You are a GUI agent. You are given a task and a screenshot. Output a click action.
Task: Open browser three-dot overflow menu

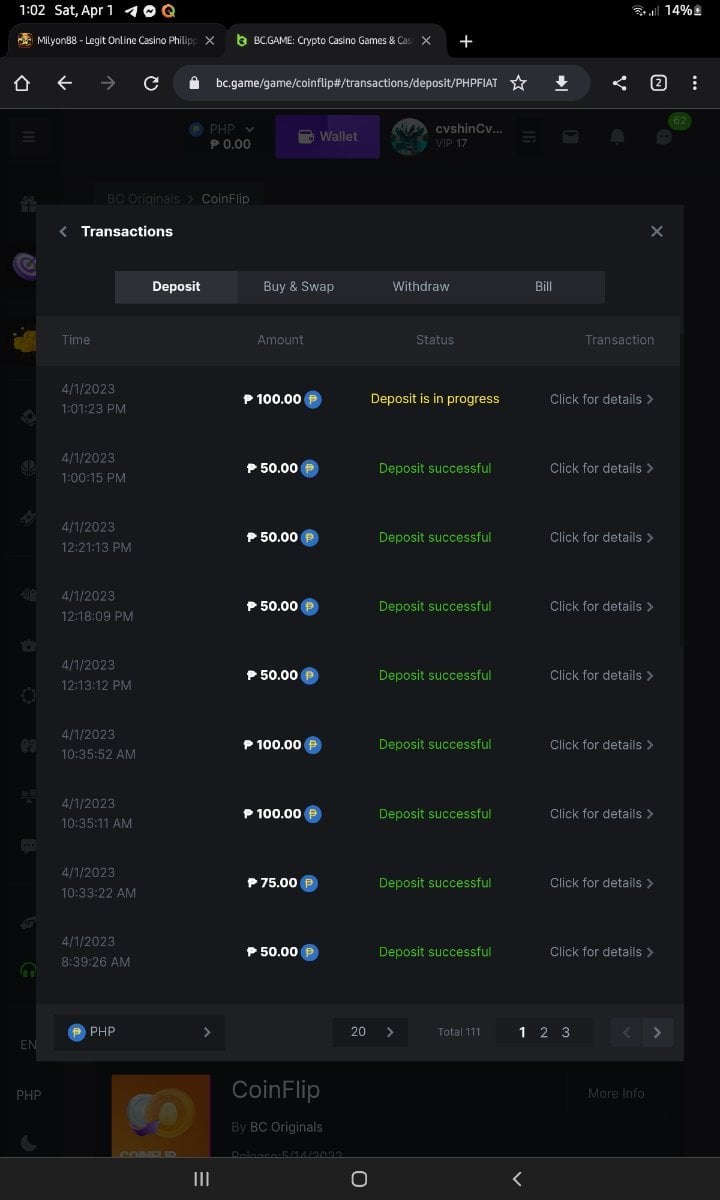pyautogui.click(x=694, y=84)
